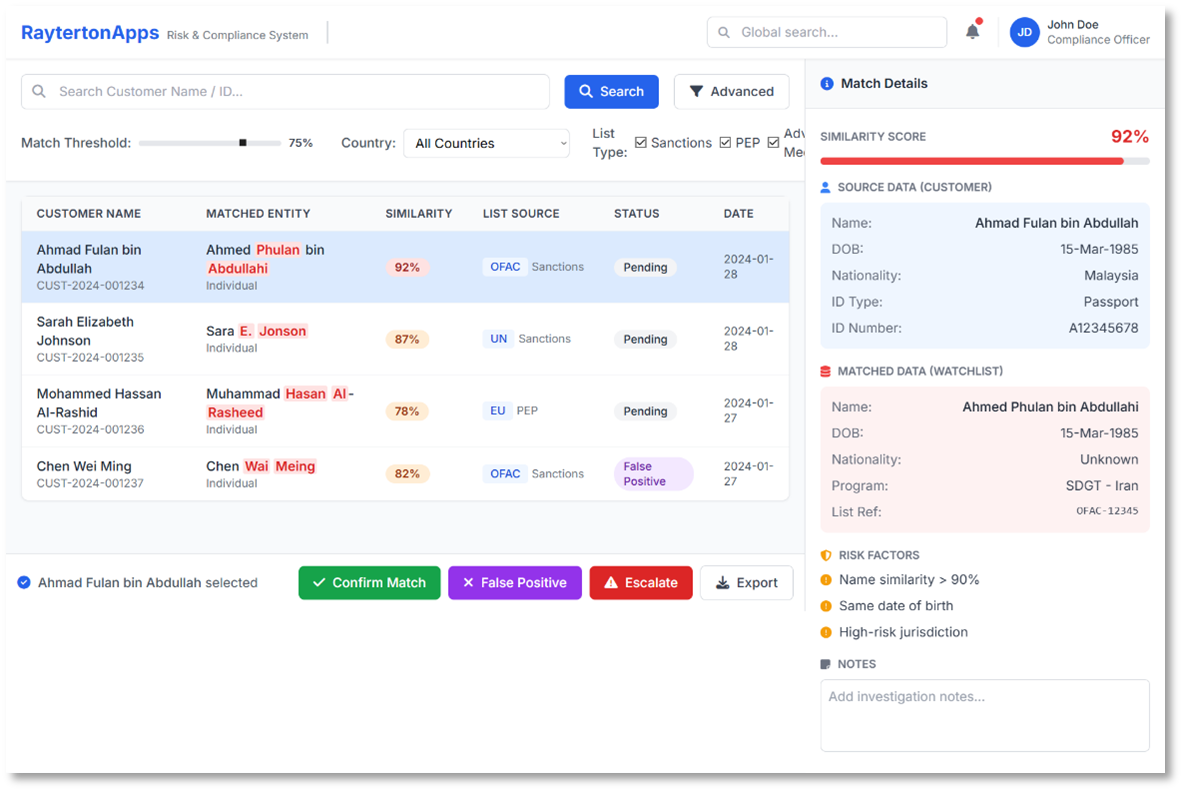The width and height of the screenshot is (1184, 792).
Task: Click the Match Threshold slider handle
Action: (243, 143)
